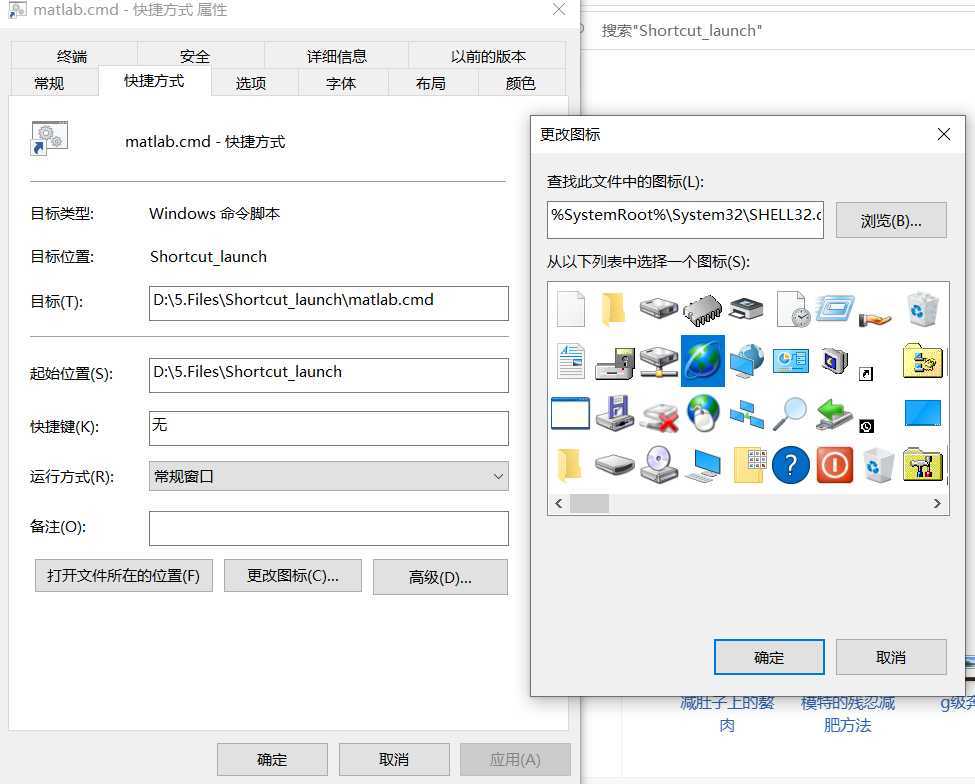Select the green arrow drive icon
The image size is (975, 784).
(x=834, y=413)
